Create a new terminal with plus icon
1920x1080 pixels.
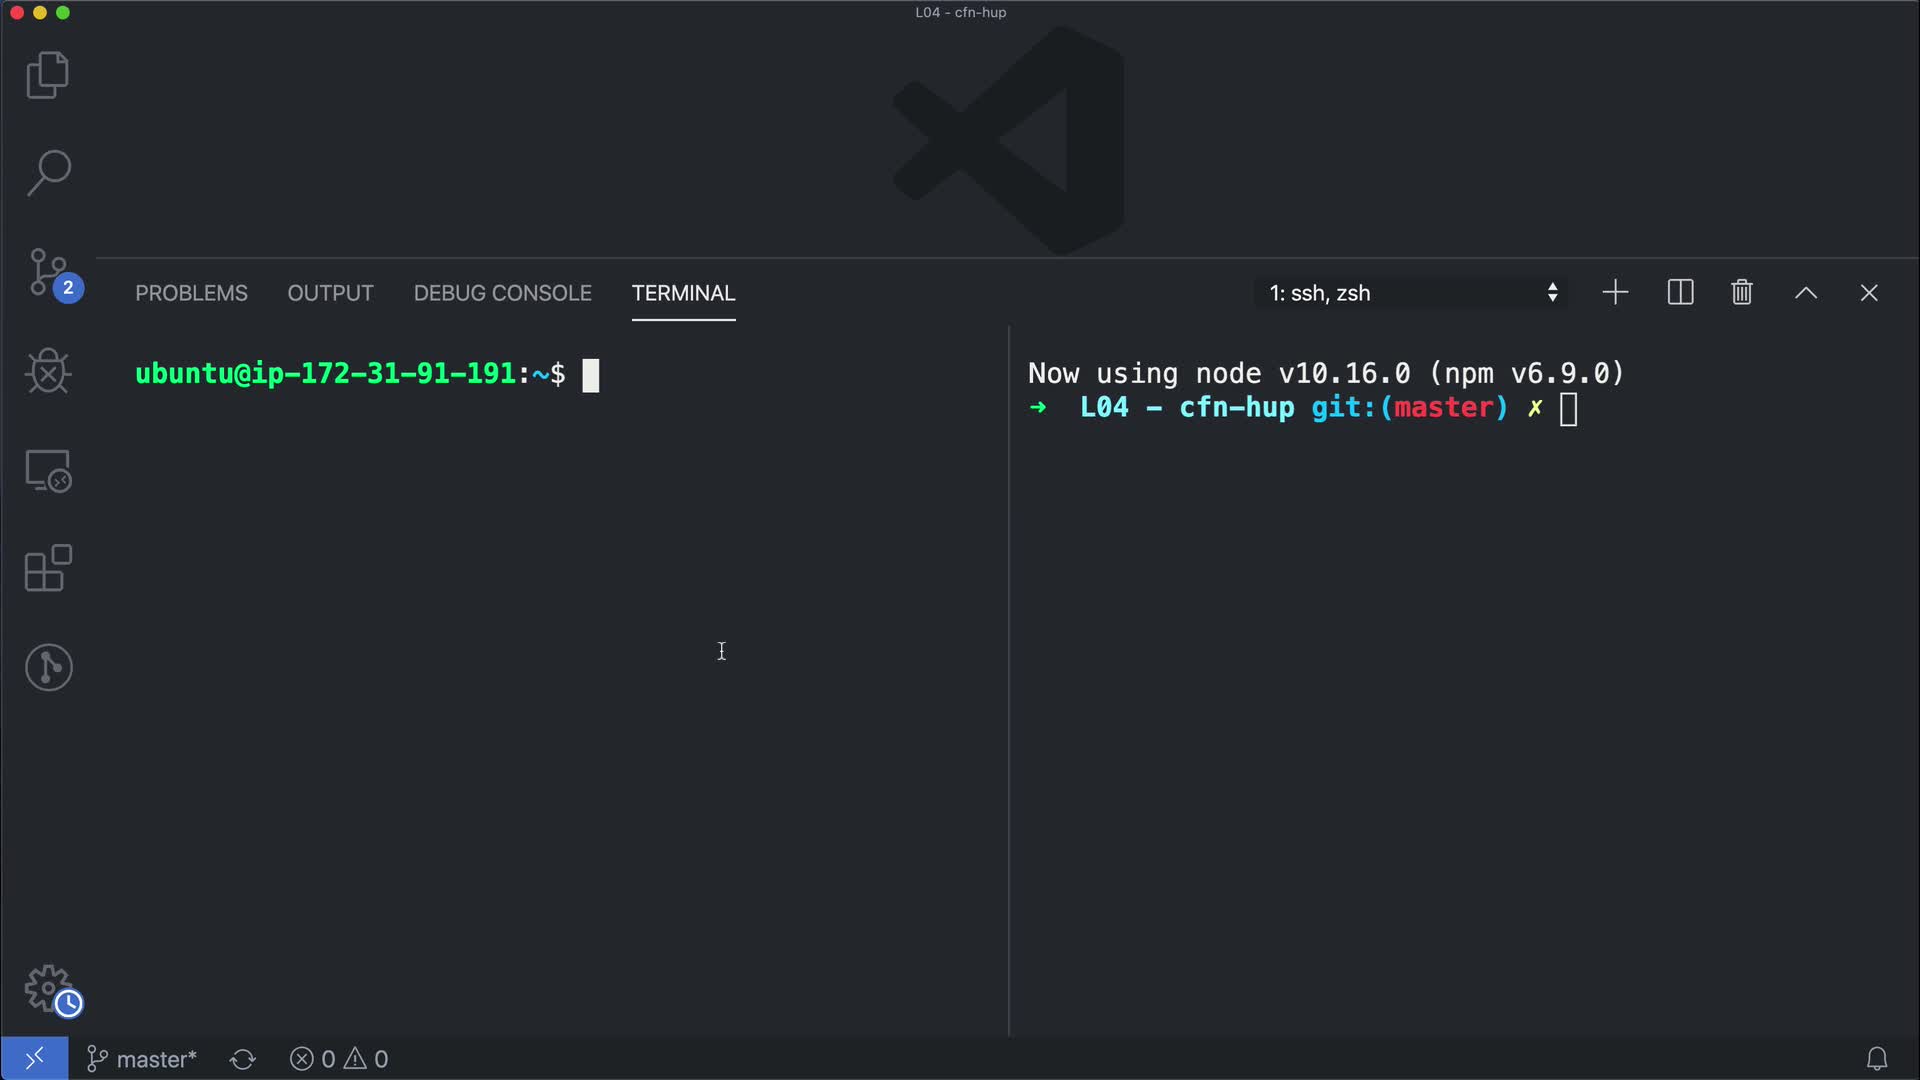pyautogui.click(x=1615, y=293)
